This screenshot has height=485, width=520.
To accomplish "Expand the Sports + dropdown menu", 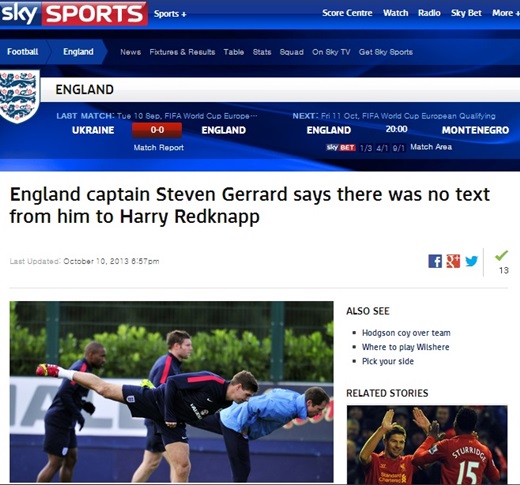I will point(170,14).
